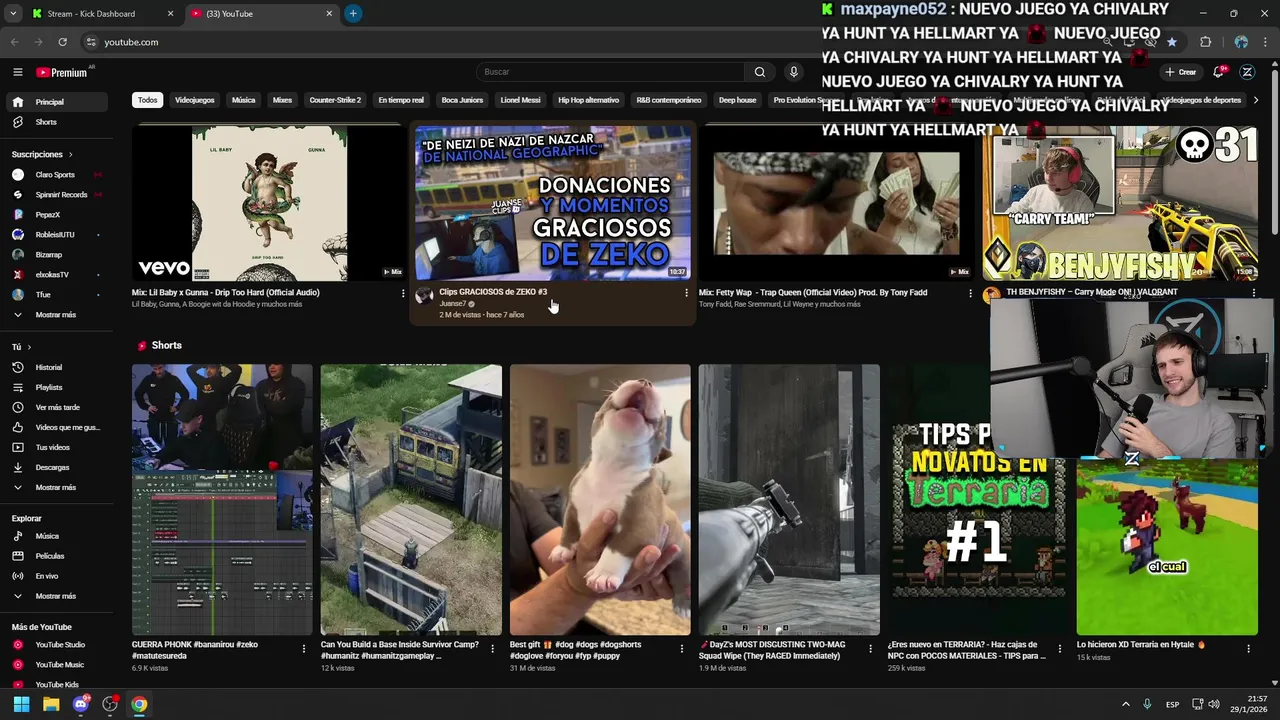The image size is (1280, 720).
Task: Open Películas under Explorar
Action: (58, 556)
